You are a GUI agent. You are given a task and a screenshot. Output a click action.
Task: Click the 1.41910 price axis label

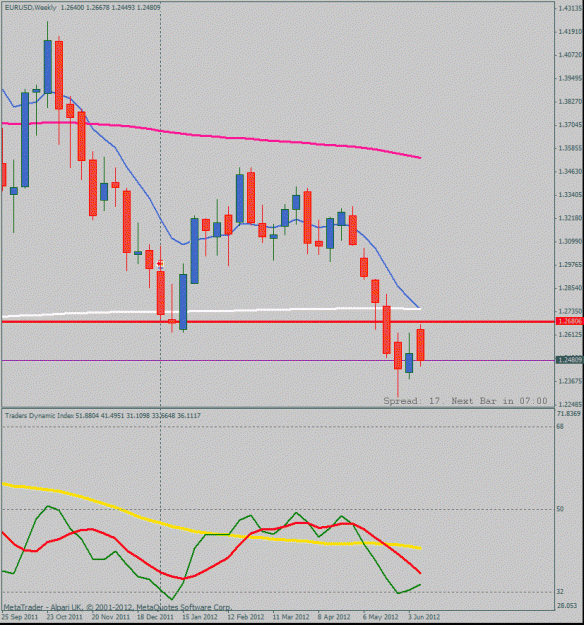point(571,31)
